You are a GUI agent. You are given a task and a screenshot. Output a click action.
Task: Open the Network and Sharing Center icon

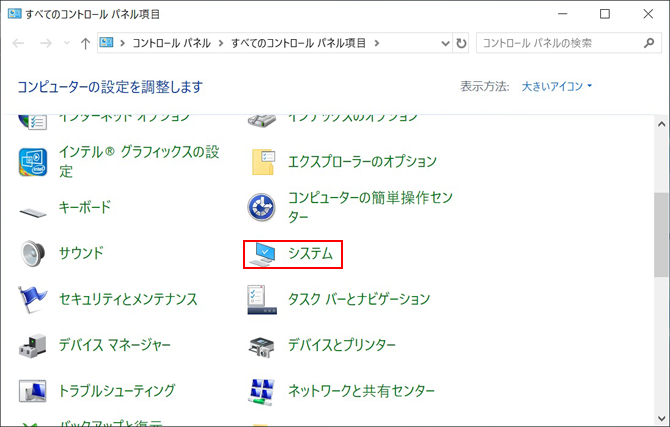pyautogui.click(x=262, y=392)
